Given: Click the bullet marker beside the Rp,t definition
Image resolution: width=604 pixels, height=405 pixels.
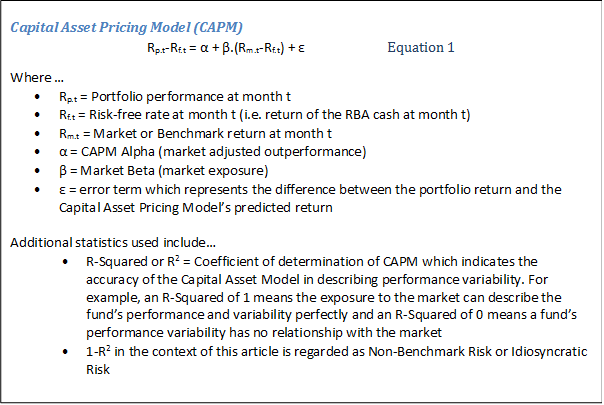Looking at the screenshot, I should (x=37, y=97).
